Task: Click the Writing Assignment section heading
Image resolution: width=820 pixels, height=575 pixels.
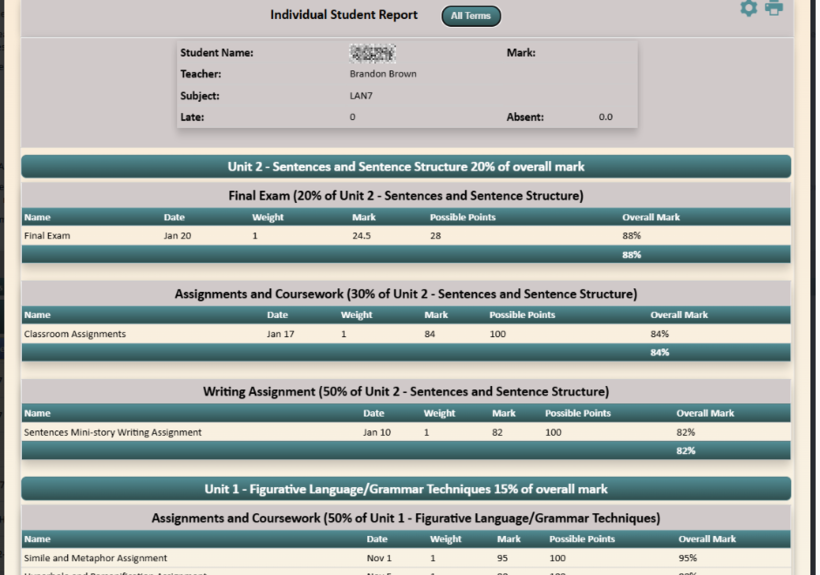Action: point(406,392)
